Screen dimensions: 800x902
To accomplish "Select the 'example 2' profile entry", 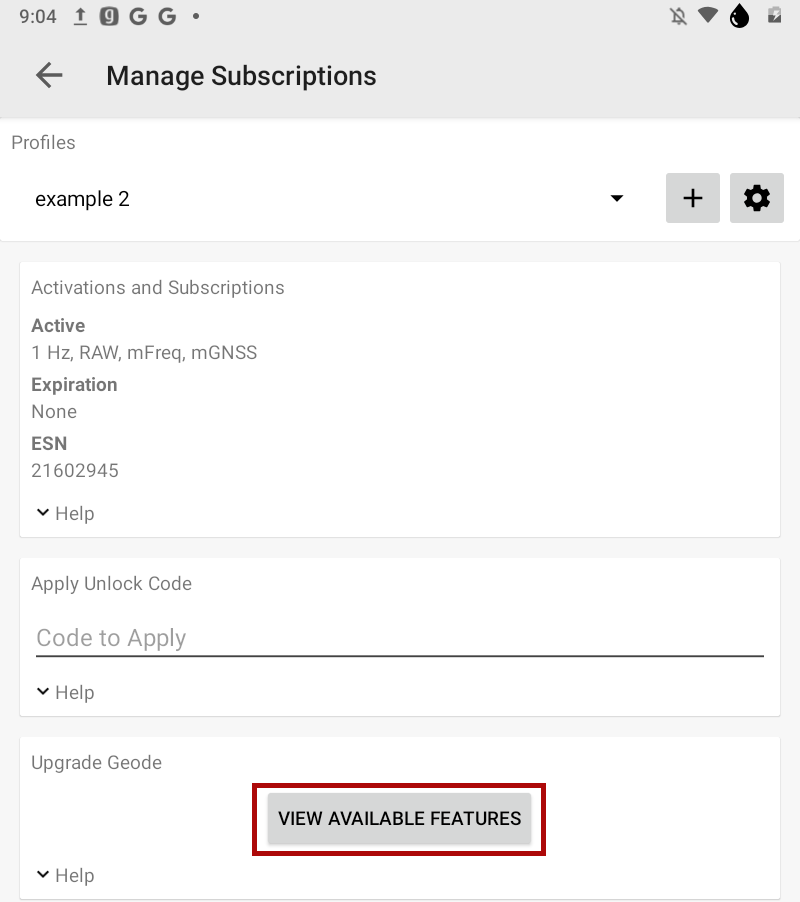I will coord(83,199).
